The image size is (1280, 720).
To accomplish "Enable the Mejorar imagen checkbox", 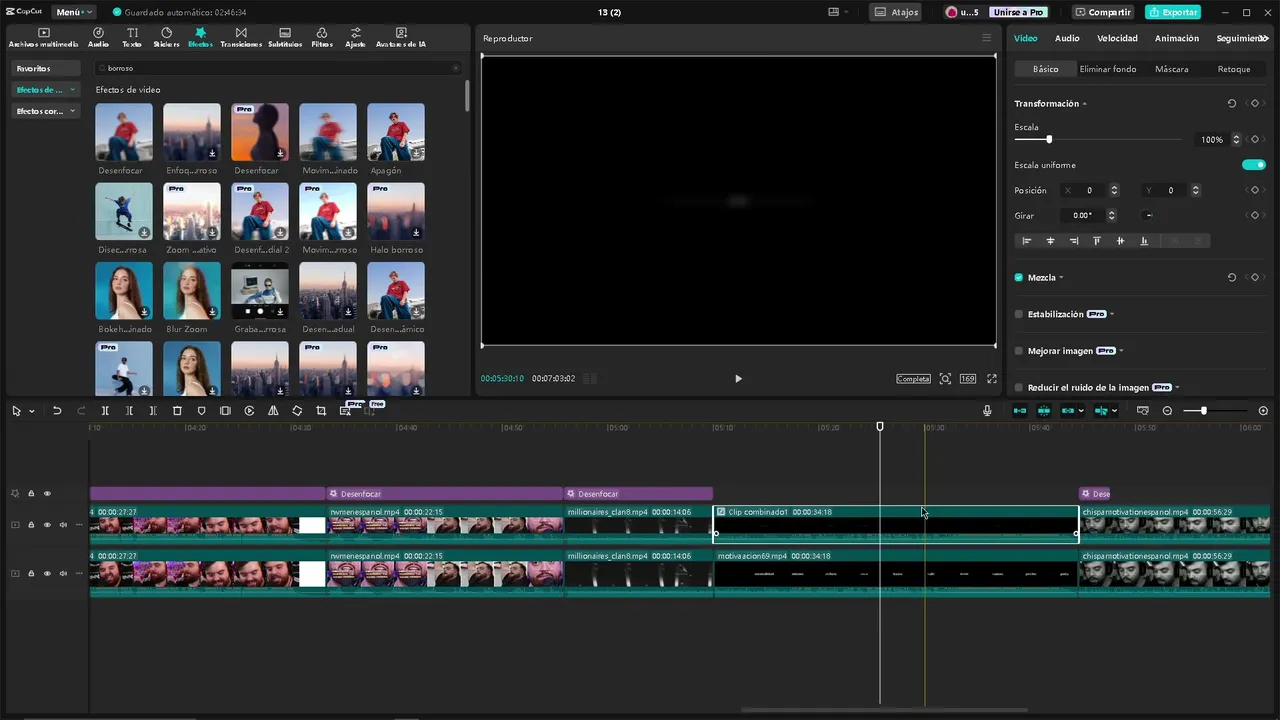I will 1019,351.
